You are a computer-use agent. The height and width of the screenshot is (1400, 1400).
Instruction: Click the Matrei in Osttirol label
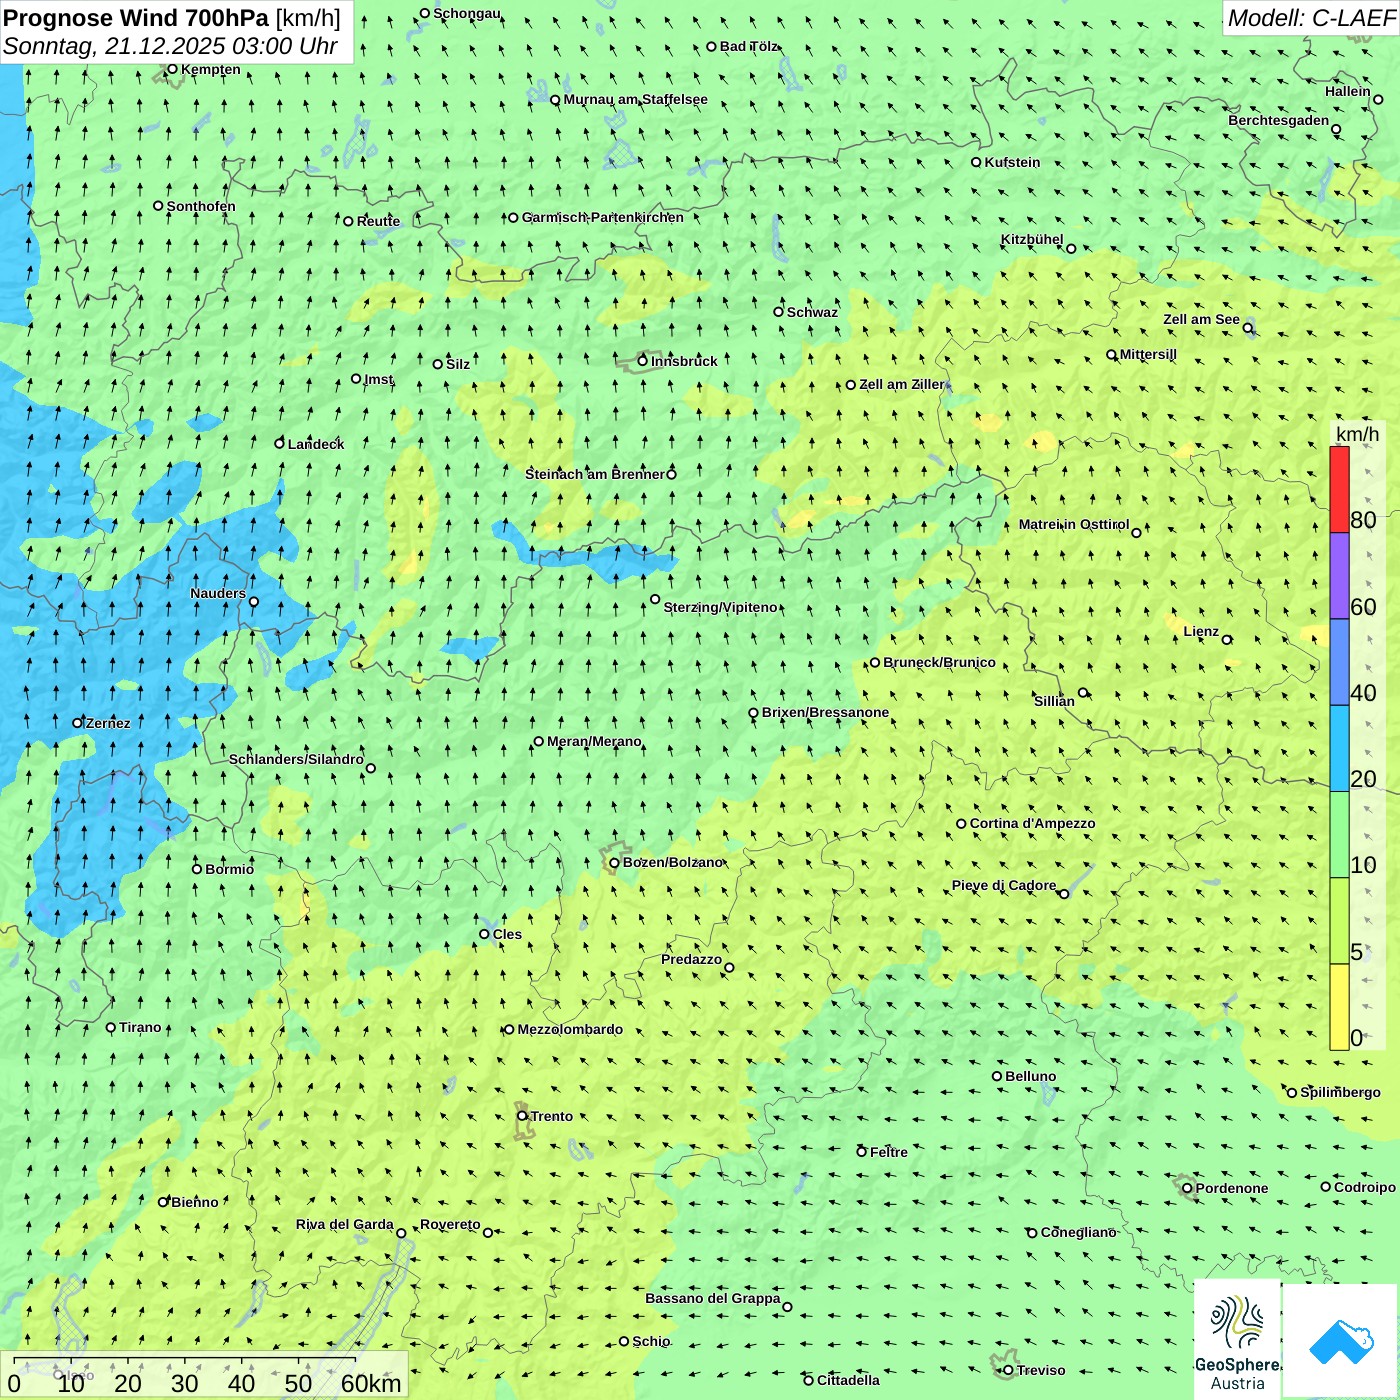pos(1074,524)
